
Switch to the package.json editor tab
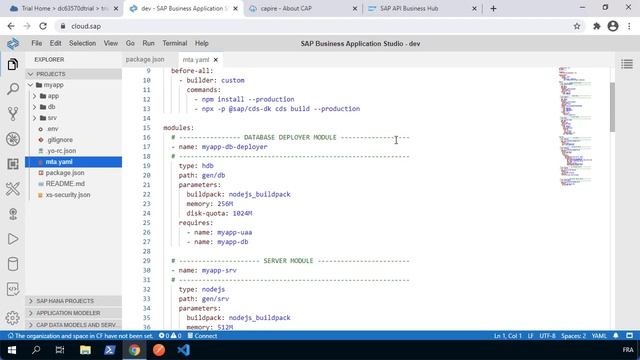click(145, 60)
